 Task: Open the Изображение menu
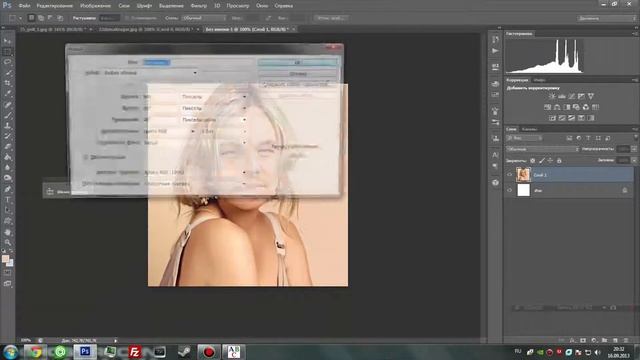tap(95, 6)
